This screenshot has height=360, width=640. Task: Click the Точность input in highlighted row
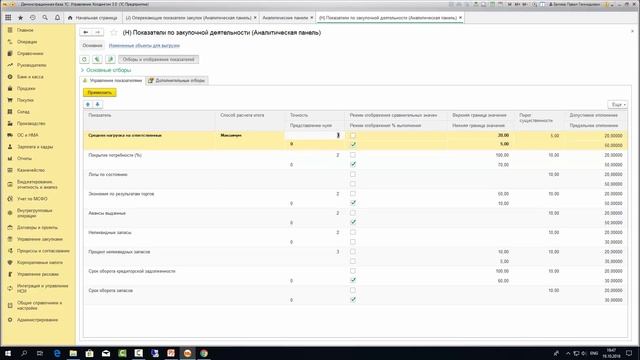click(313, 135)
